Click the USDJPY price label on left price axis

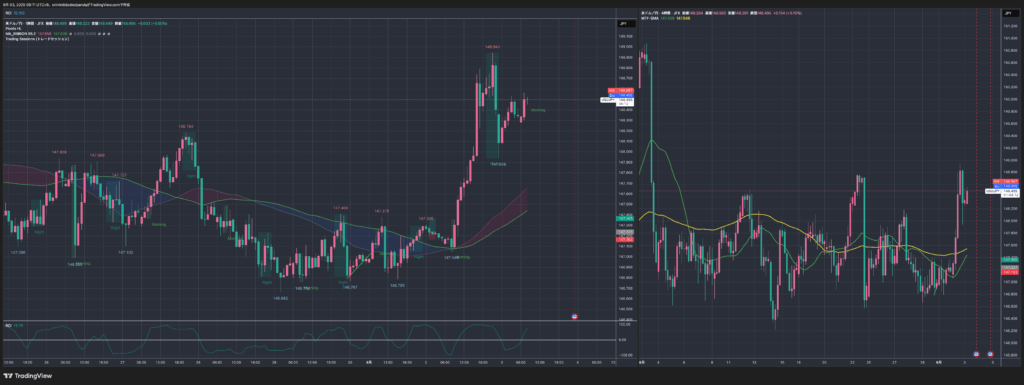click(616, 100)
